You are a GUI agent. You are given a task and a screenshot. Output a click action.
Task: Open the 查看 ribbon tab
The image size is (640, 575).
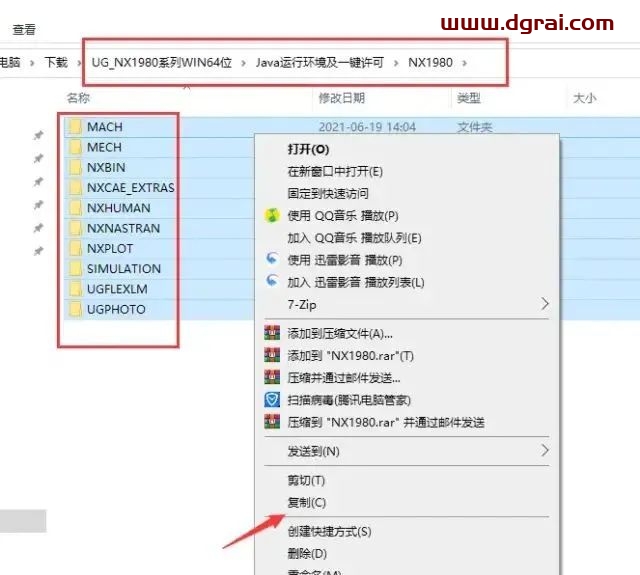(24, 29)
